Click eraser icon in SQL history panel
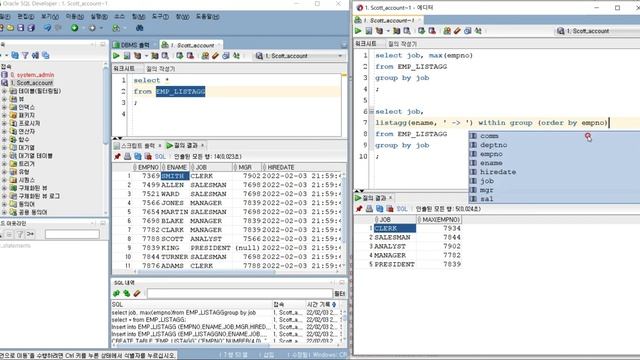The height and width of the screenshot is (360, 640). tap(137, 293)
